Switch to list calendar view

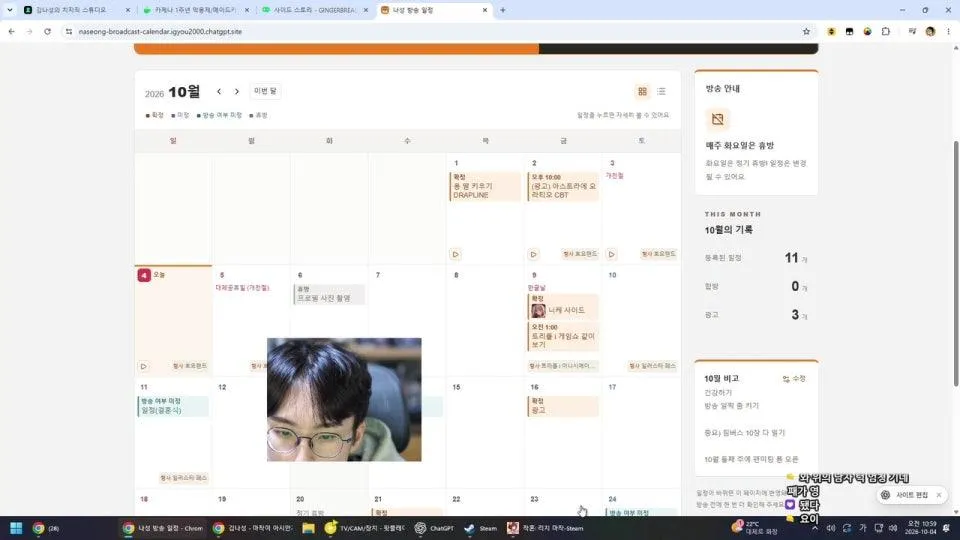click(x=661, y=91)
